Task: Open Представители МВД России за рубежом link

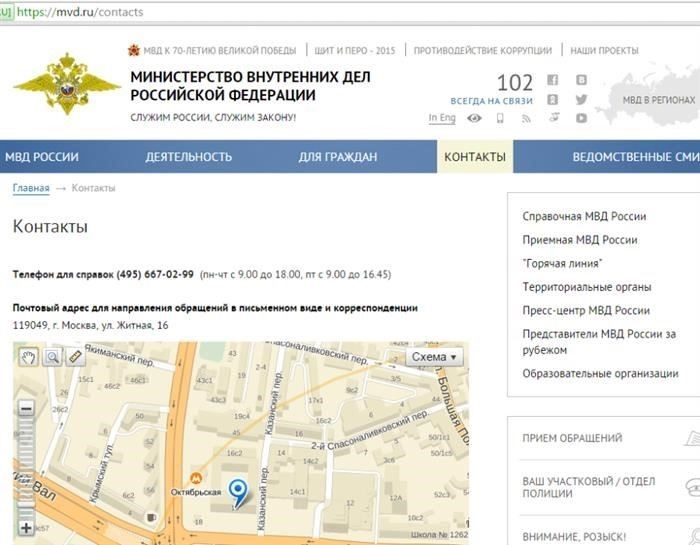Action: 599,342
